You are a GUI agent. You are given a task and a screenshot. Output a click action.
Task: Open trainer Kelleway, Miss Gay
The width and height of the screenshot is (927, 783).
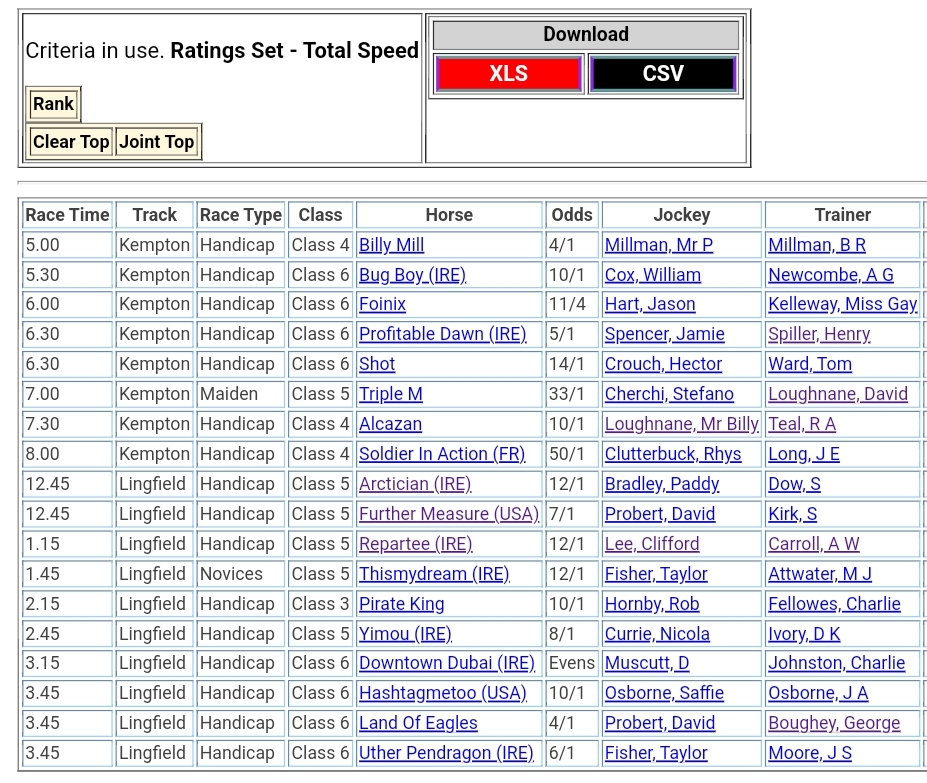pos(842,304)
